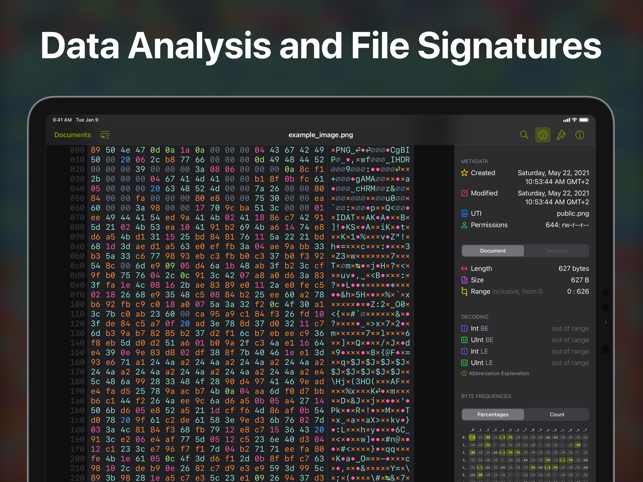This screenshot has height=482, width=643.
Task: Switch byte frequencies to Count
Action: [x=557, y=414]
